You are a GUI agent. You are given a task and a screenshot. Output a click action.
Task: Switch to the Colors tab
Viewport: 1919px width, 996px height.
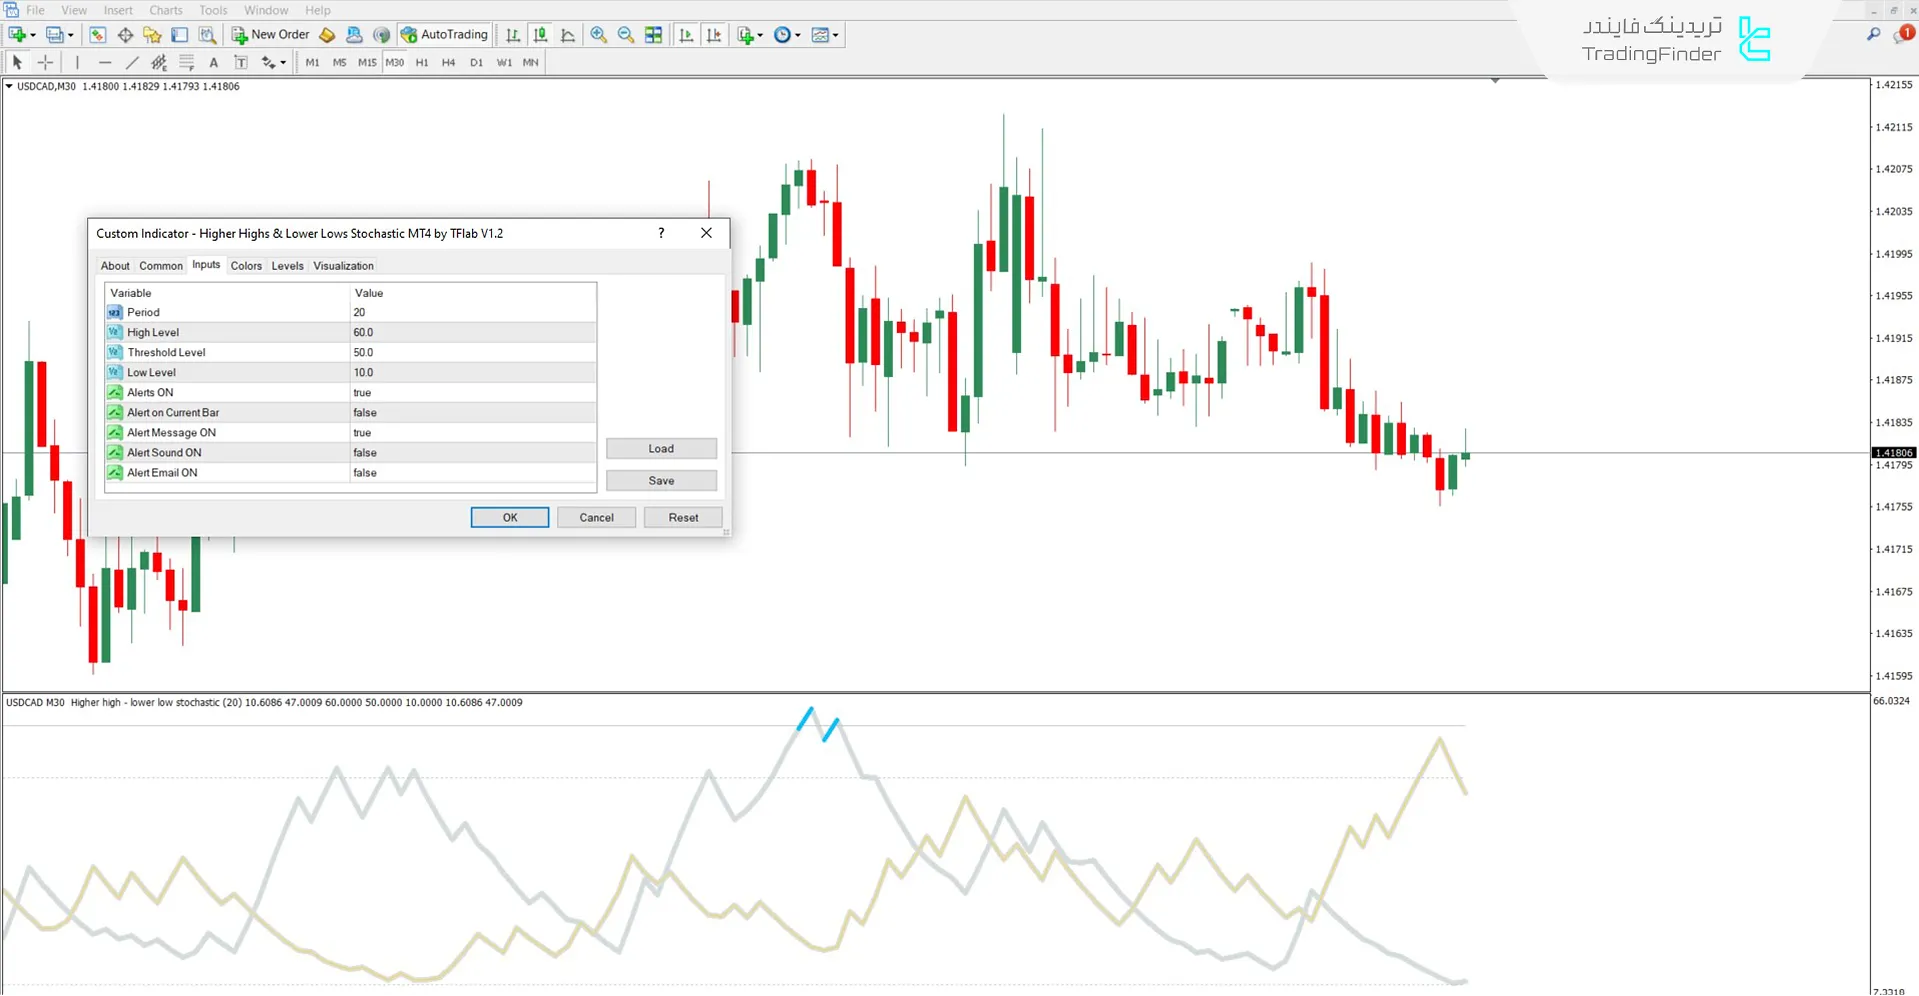click(246, 265)
